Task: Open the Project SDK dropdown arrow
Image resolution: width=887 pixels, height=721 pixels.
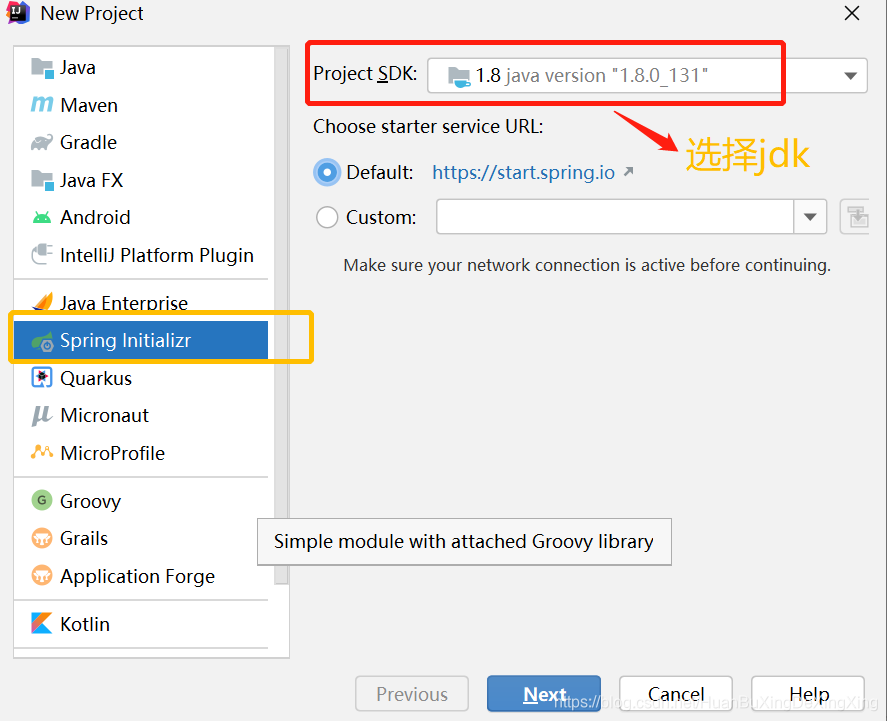Action: pyautogui.click(x=850, y=76)
